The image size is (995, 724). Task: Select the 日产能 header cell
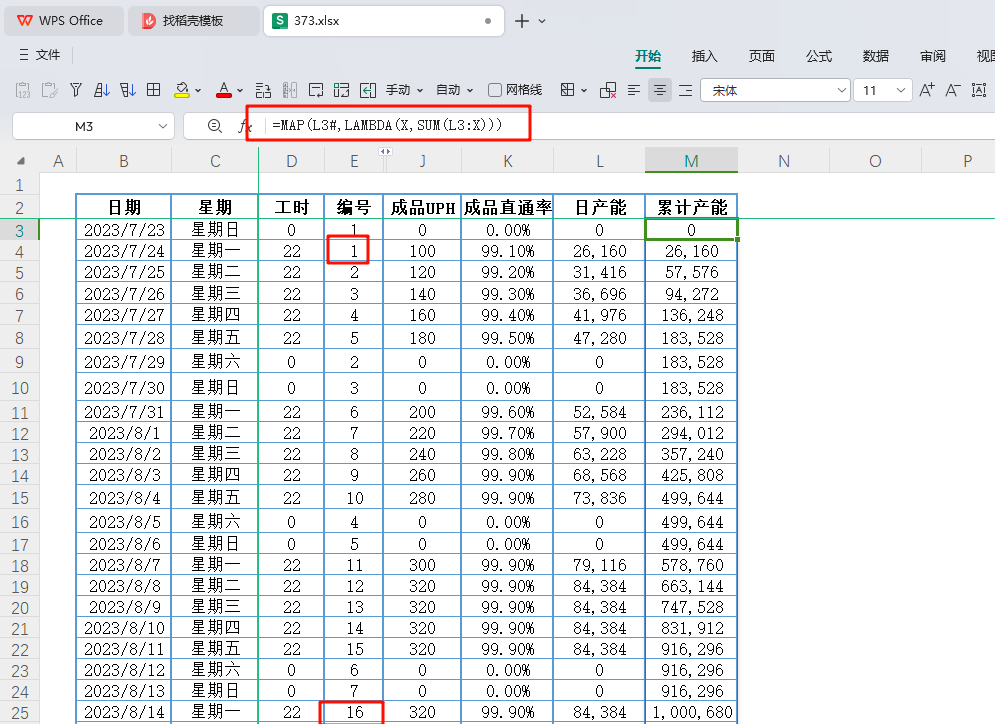click(599, 207)
